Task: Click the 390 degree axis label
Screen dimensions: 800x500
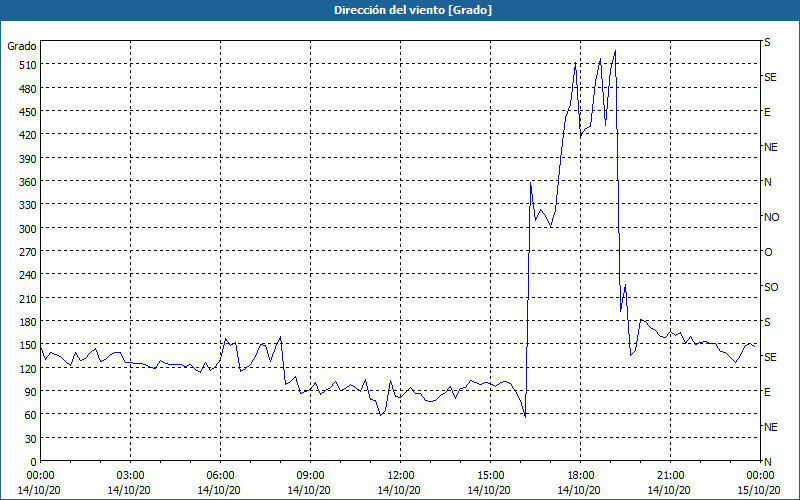Action: click(27, 159)
